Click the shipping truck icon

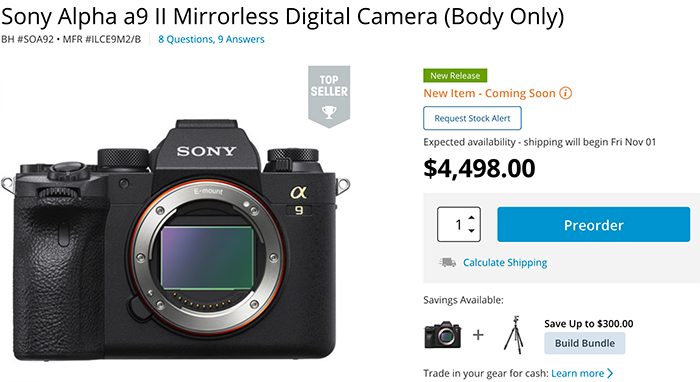click(x=447, y=262)
